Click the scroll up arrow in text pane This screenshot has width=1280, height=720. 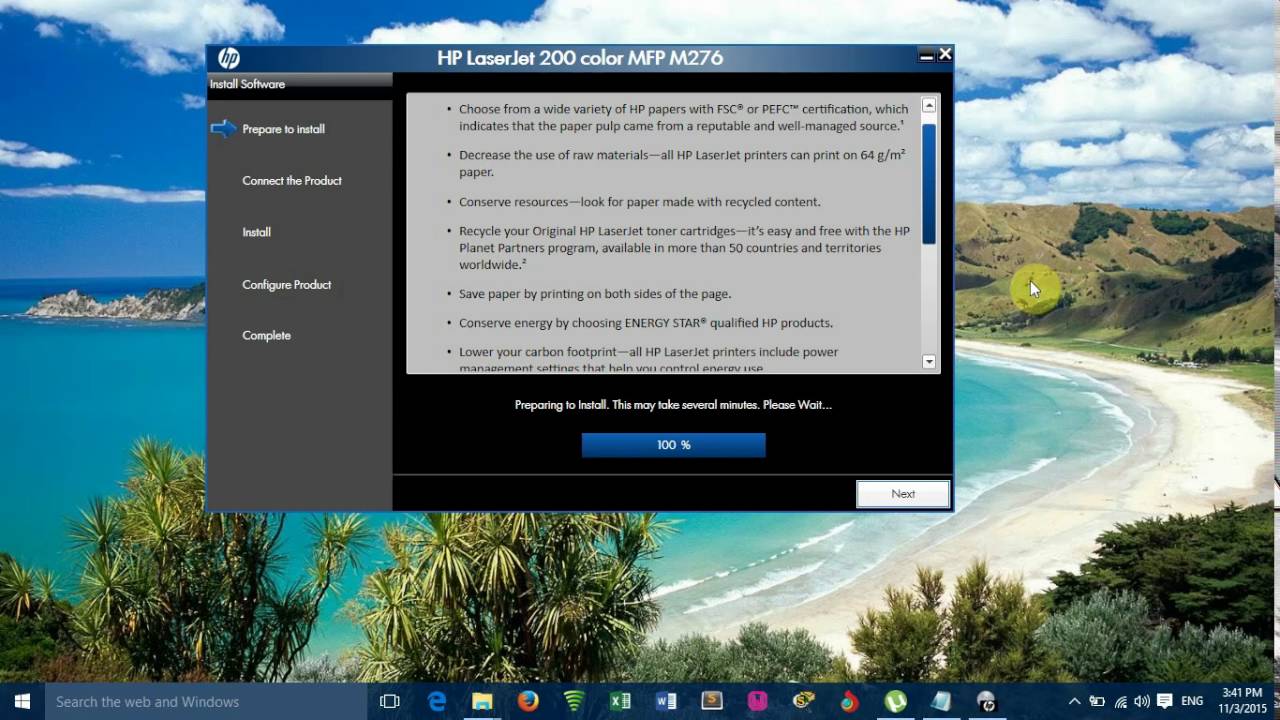(929, 105)
